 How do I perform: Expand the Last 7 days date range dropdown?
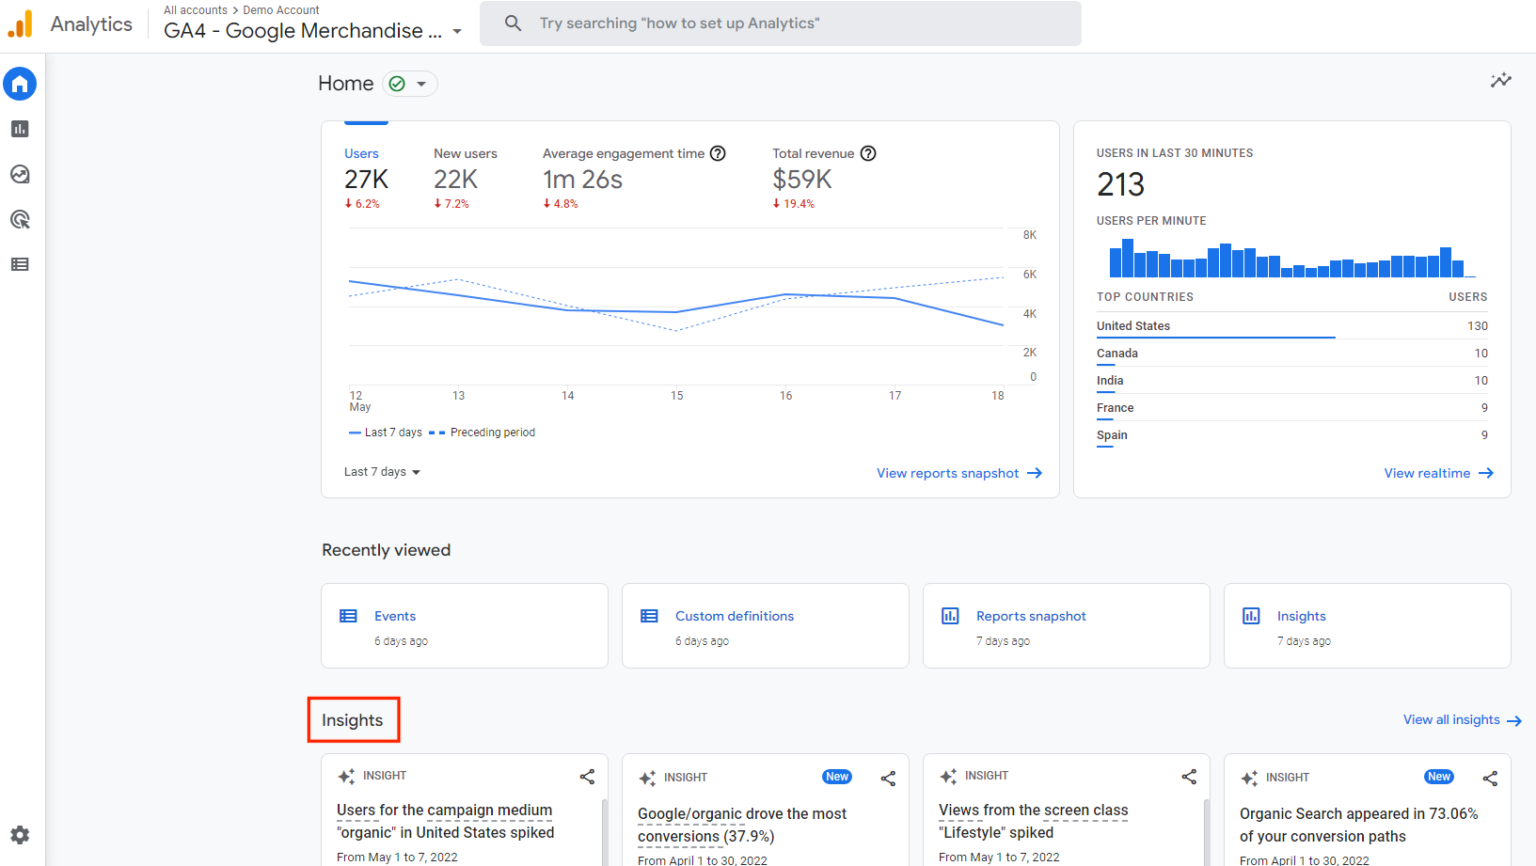[382, 472]
